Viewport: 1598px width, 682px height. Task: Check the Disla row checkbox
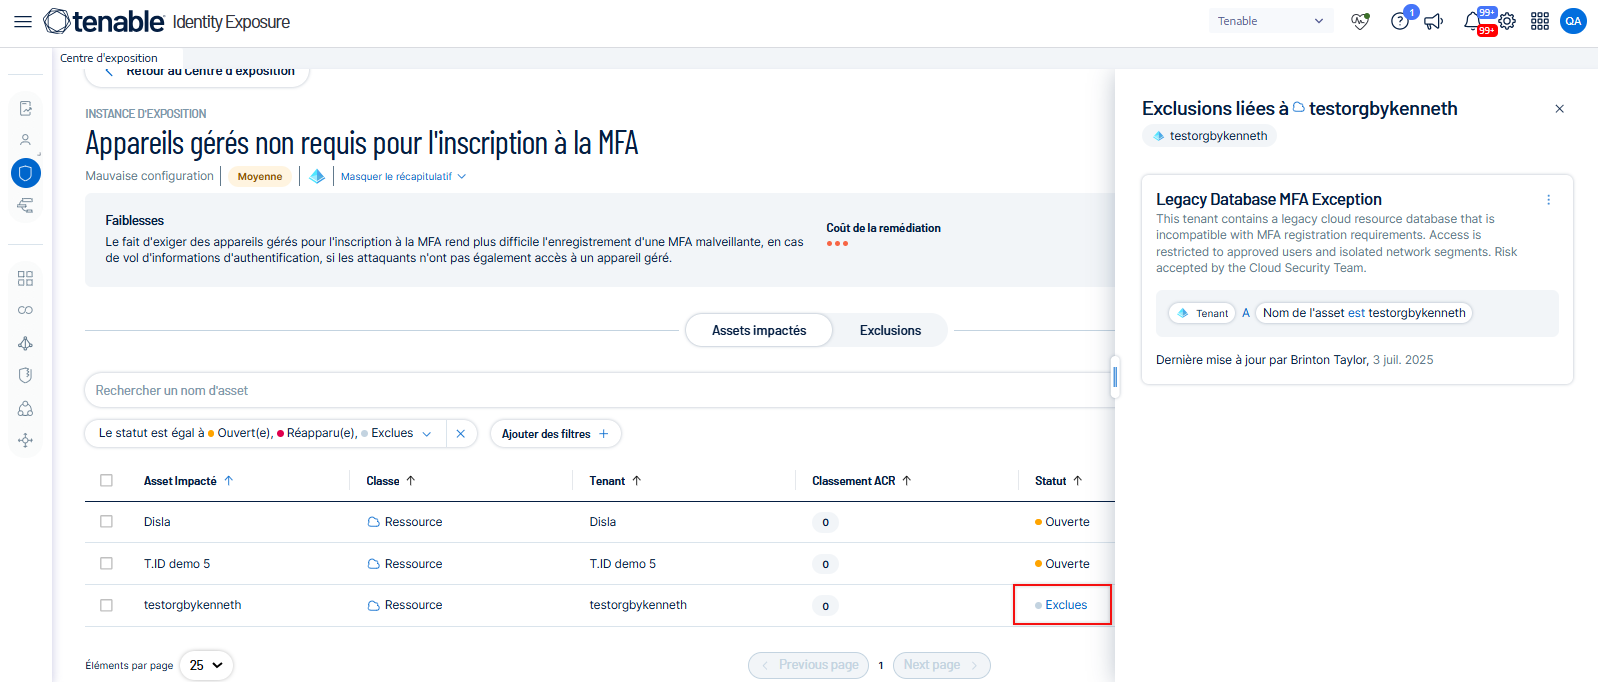tap(107, 522)
